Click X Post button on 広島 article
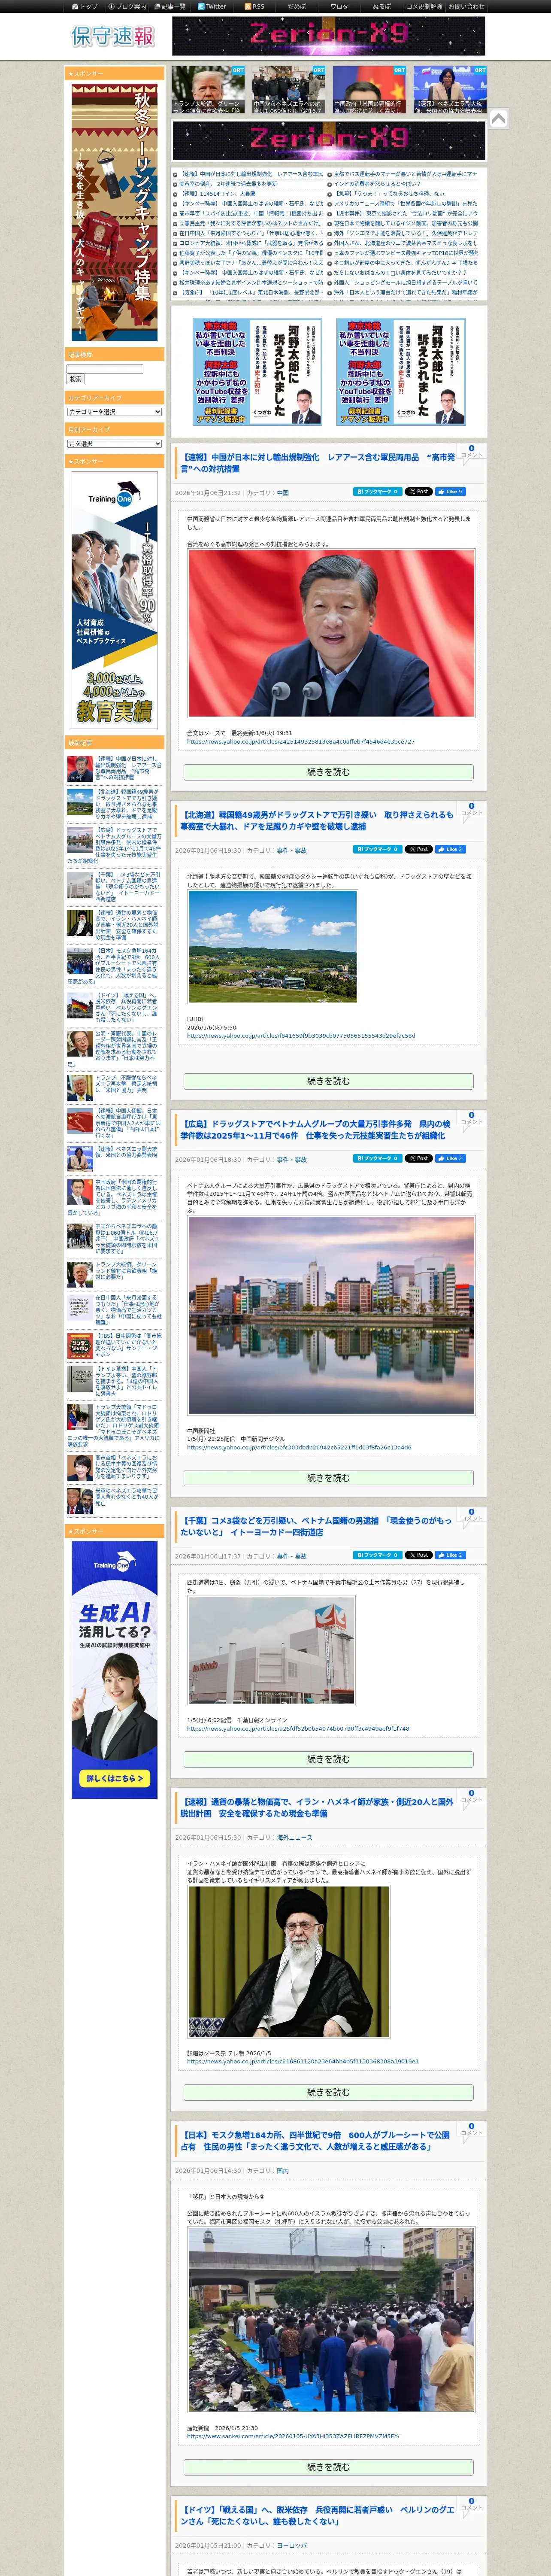 (418, 1158)
